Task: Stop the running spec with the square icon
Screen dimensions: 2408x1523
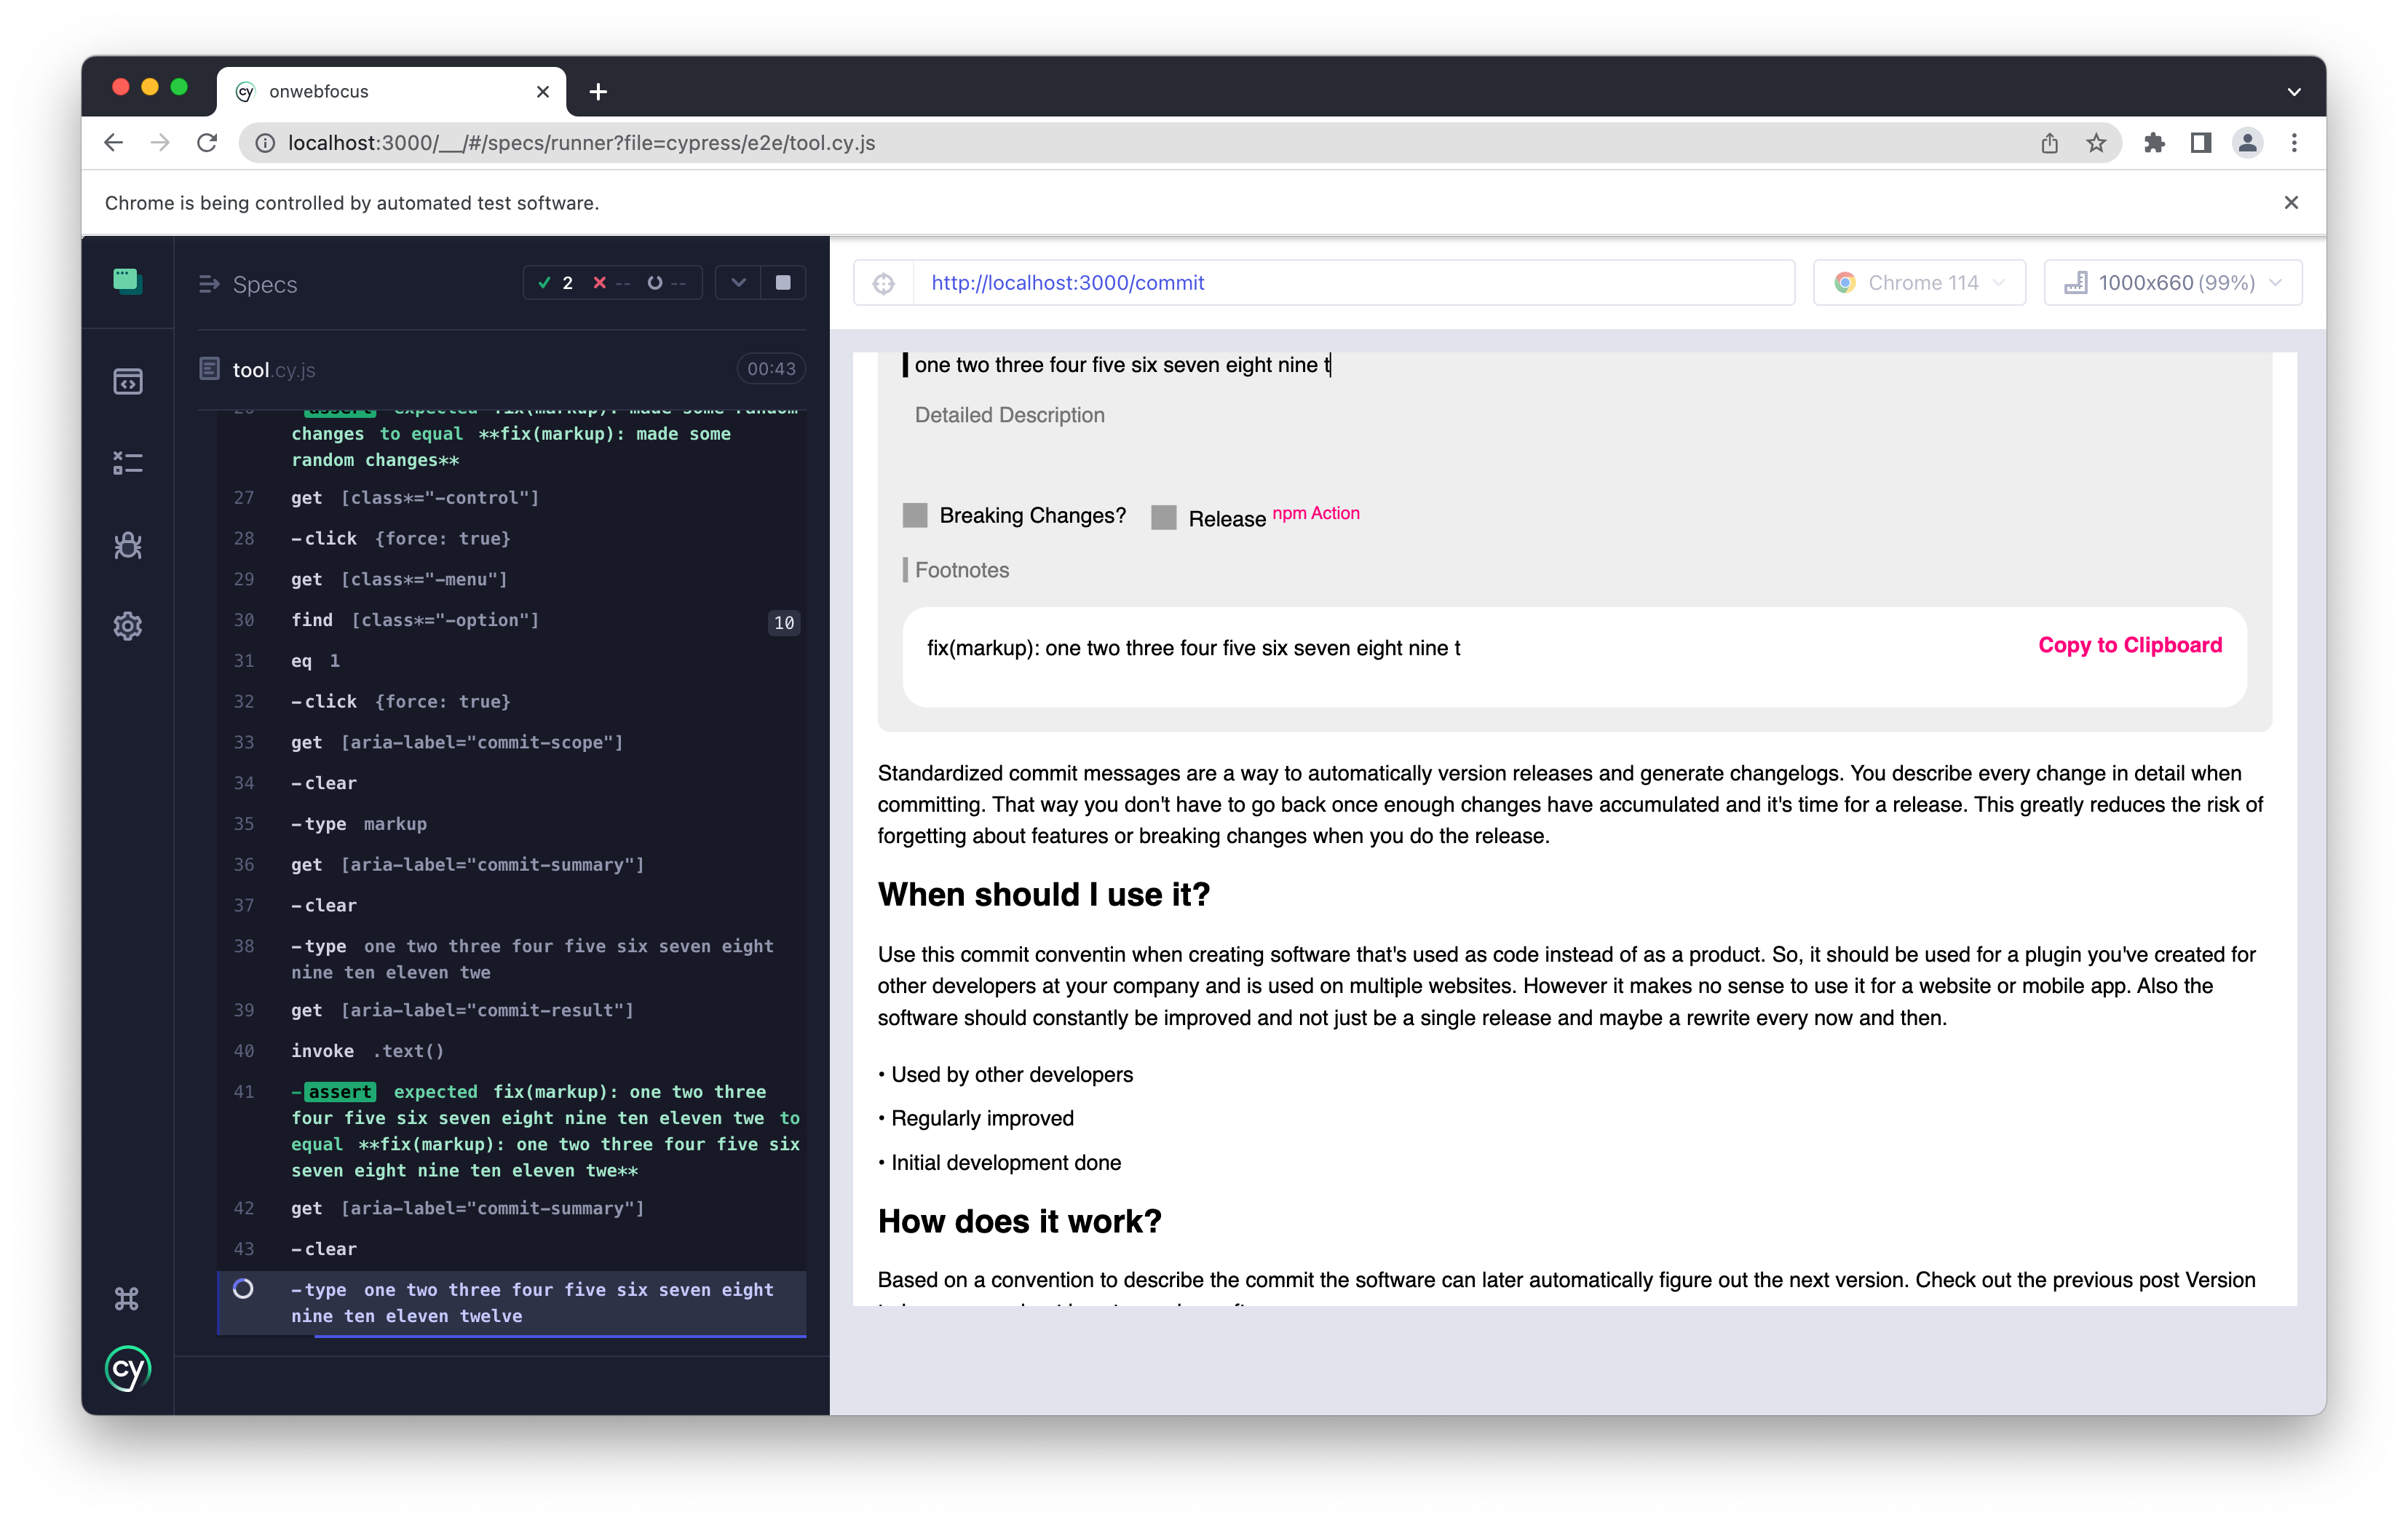Action: 783,282
